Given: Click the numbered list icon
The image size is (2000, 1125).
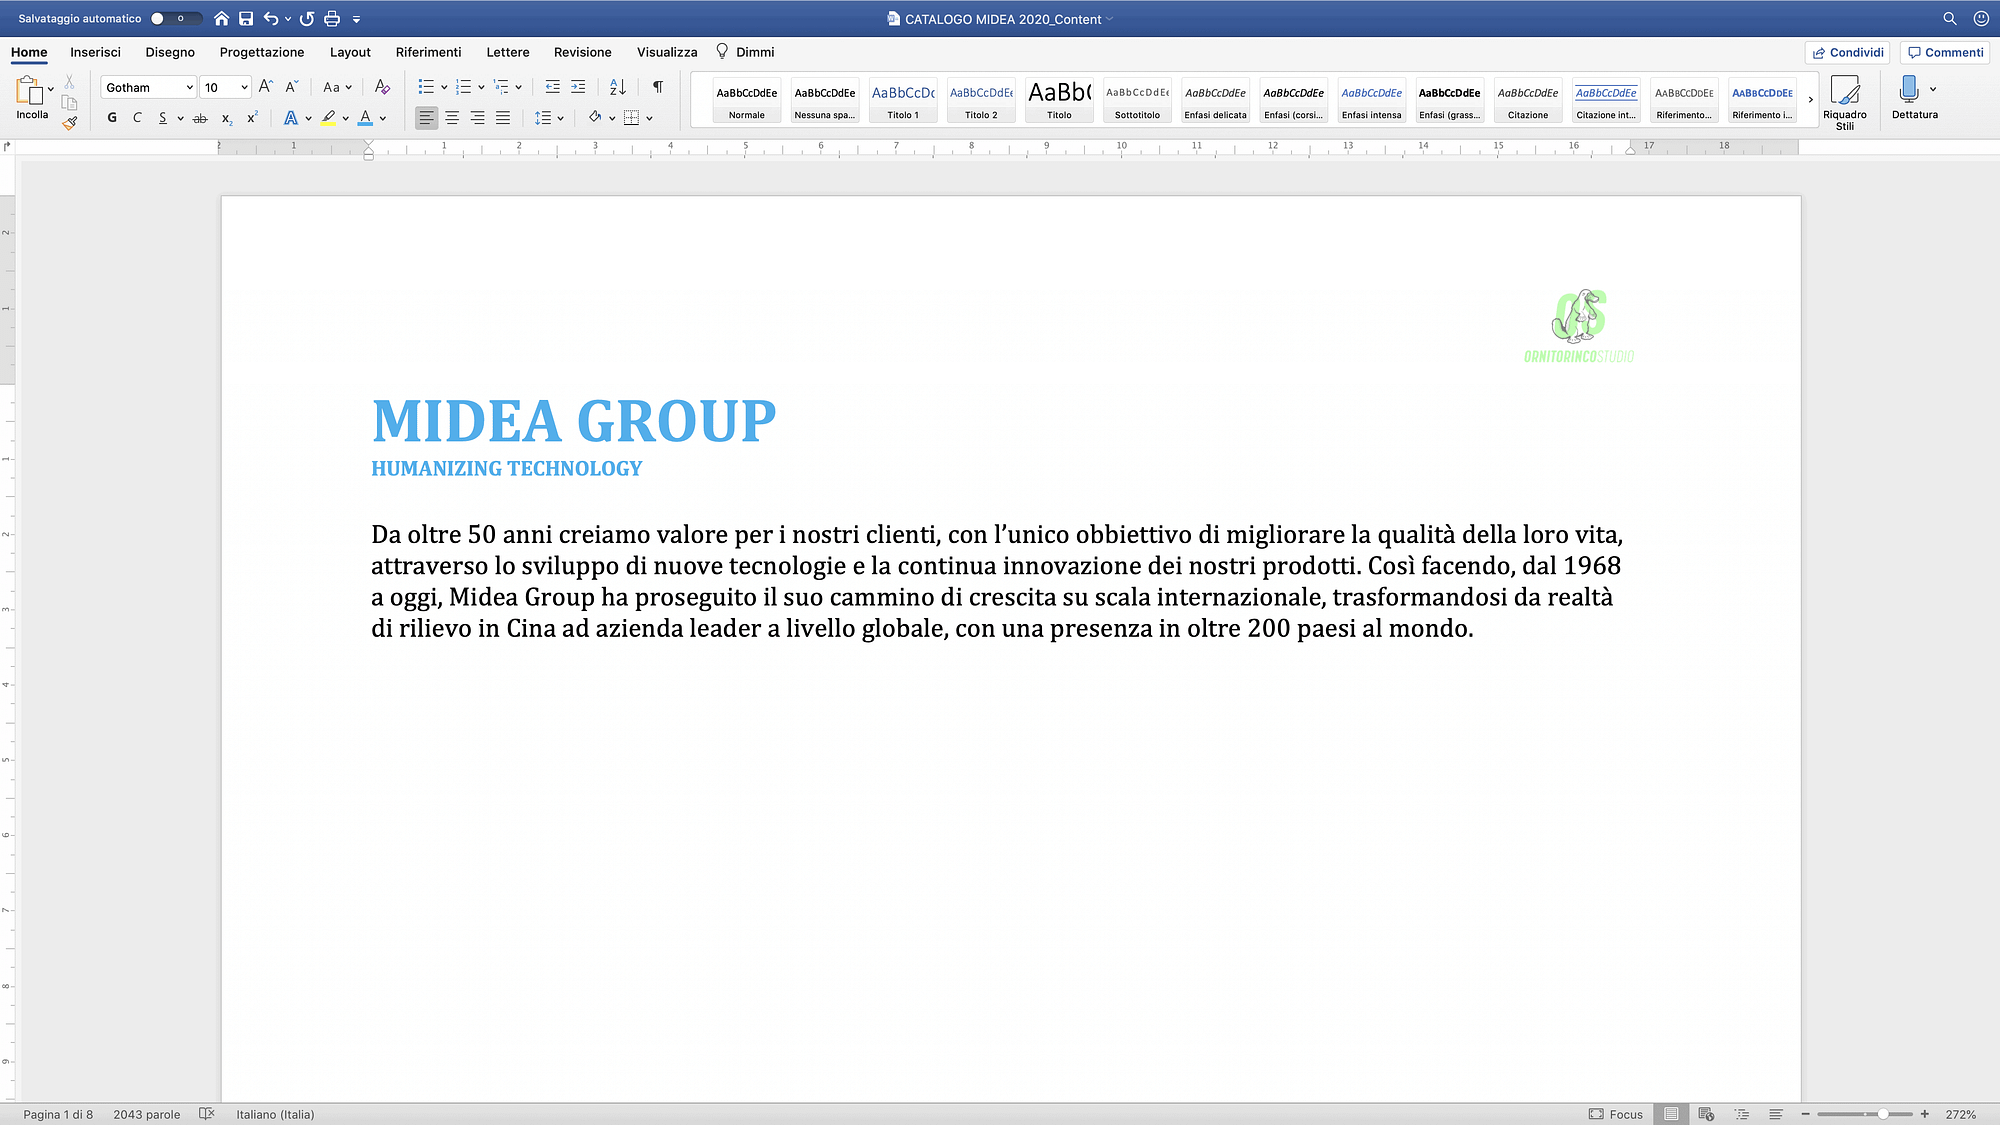Looking at the screenshot, I should click(463, 87).
